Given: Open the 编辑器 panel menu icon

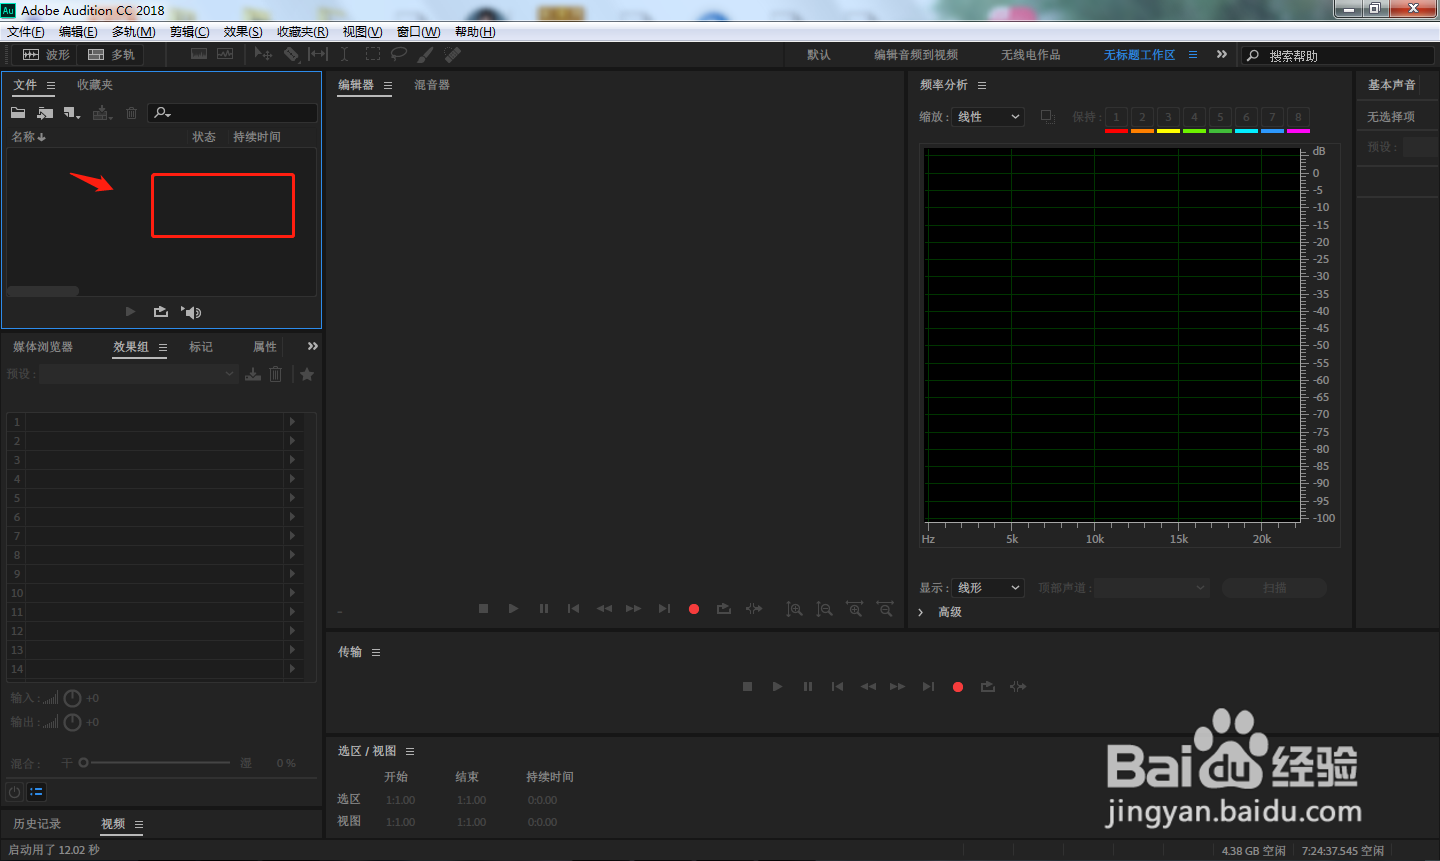Looking at the screenshot, I should [388, 85].
